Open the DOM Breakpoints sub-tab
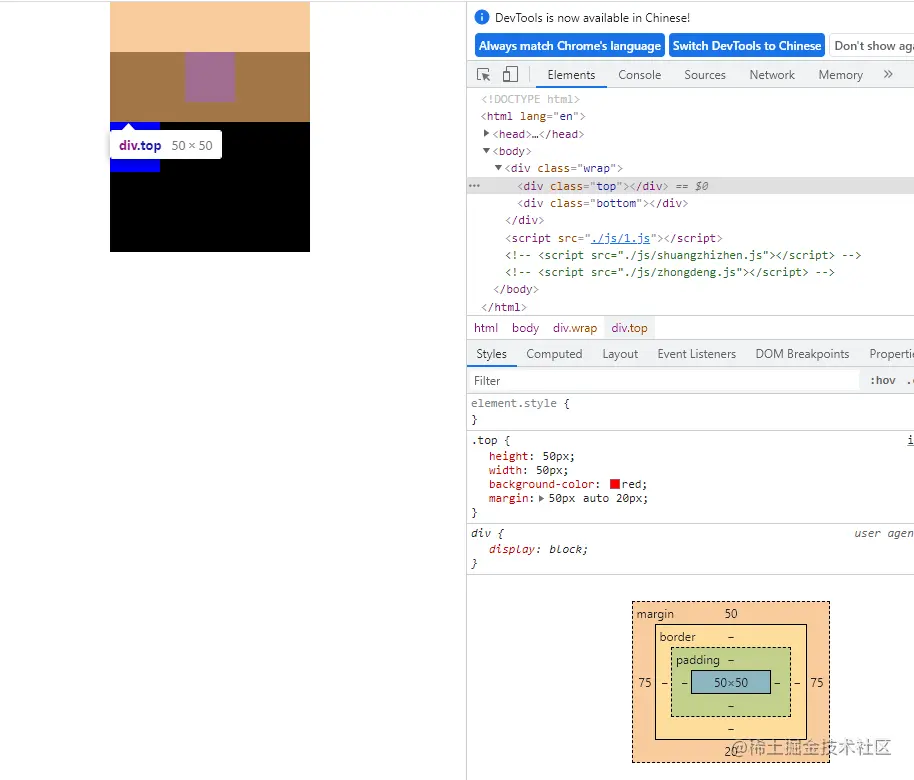Image resolution: width=914 pixels, height=780 pixels. click(x=802, y=354)
